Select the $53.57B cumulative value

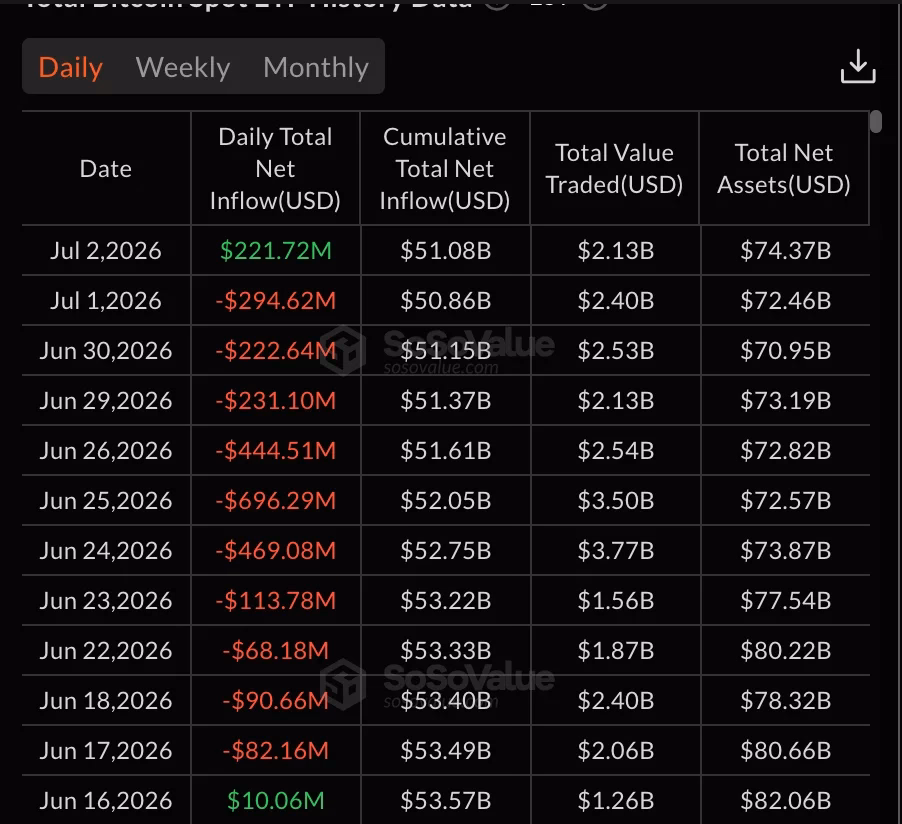(446, 801)
